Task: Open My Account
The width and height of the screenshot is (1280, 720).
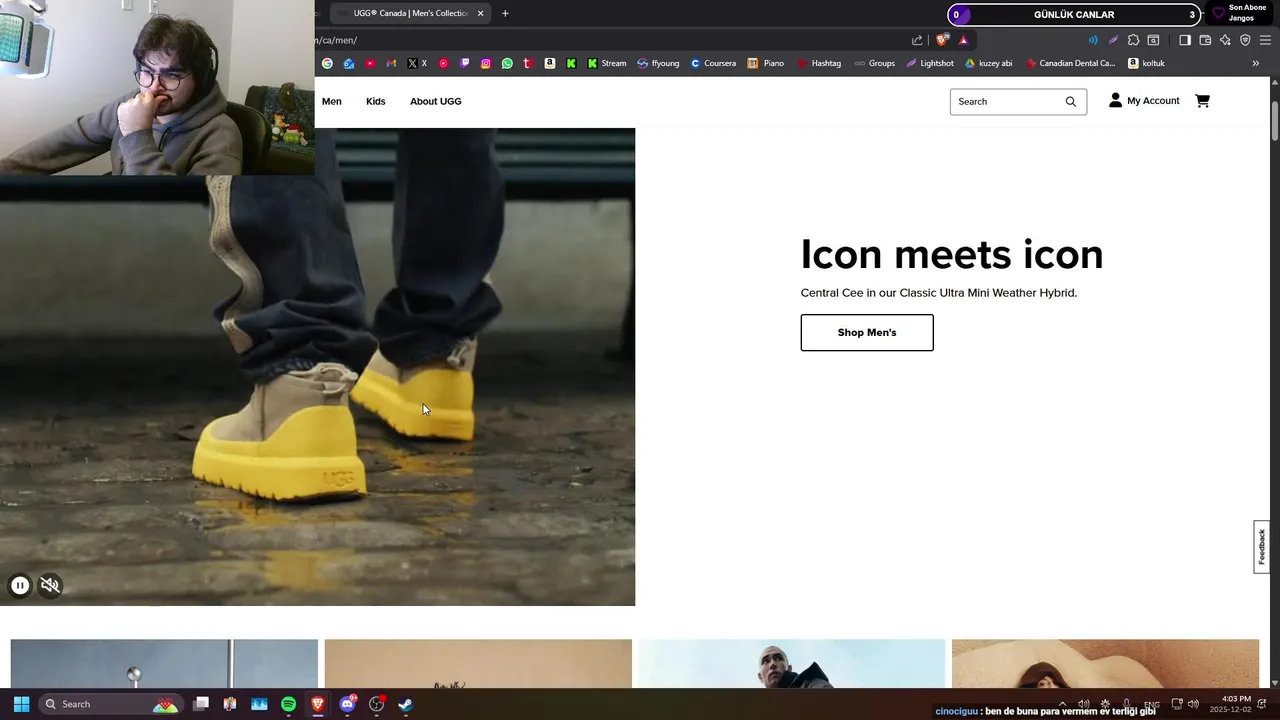Action: point(1144,101)
